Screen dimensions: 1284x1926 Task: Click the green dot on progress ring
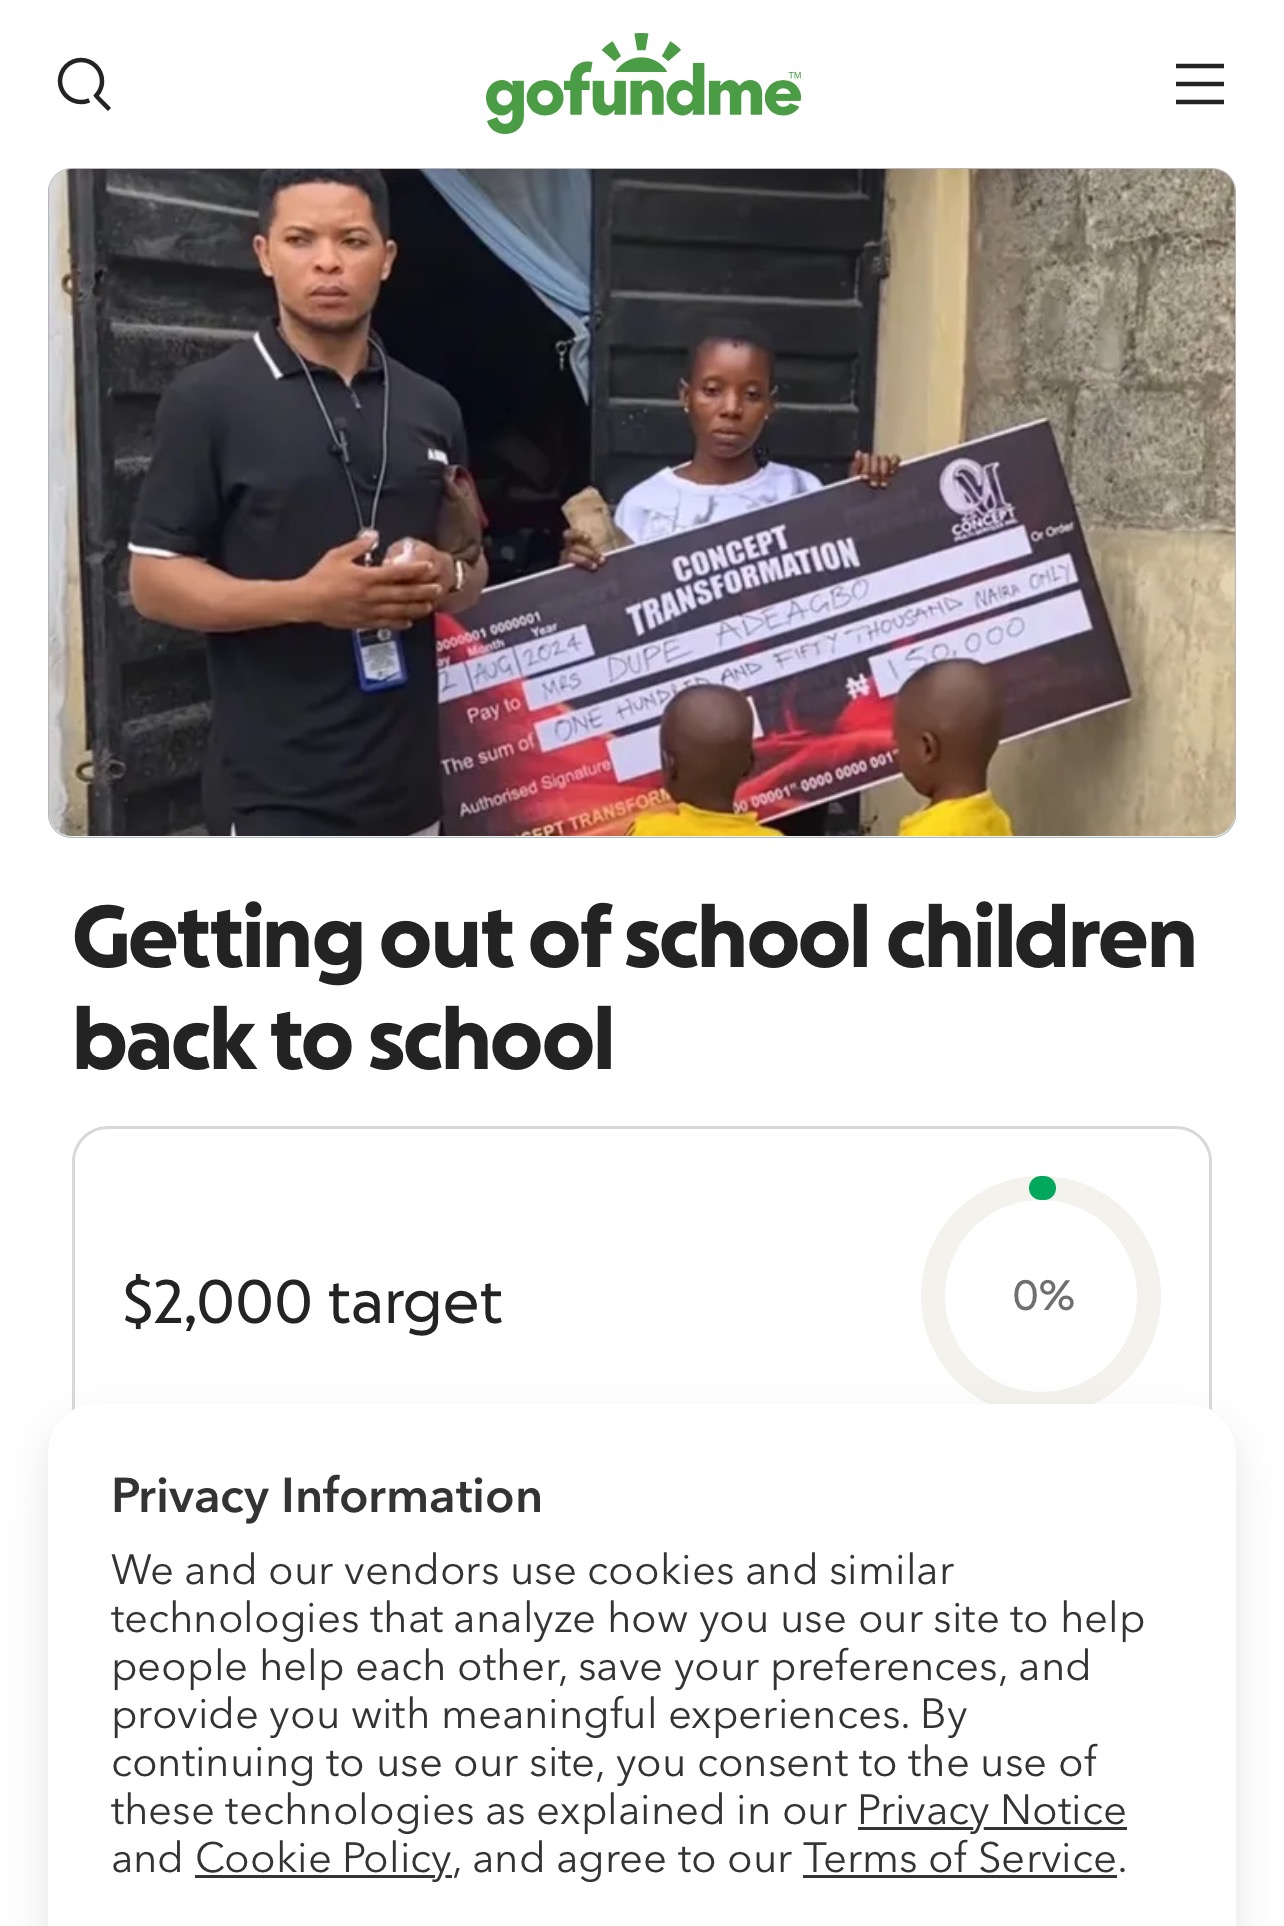point(1042,1188)
